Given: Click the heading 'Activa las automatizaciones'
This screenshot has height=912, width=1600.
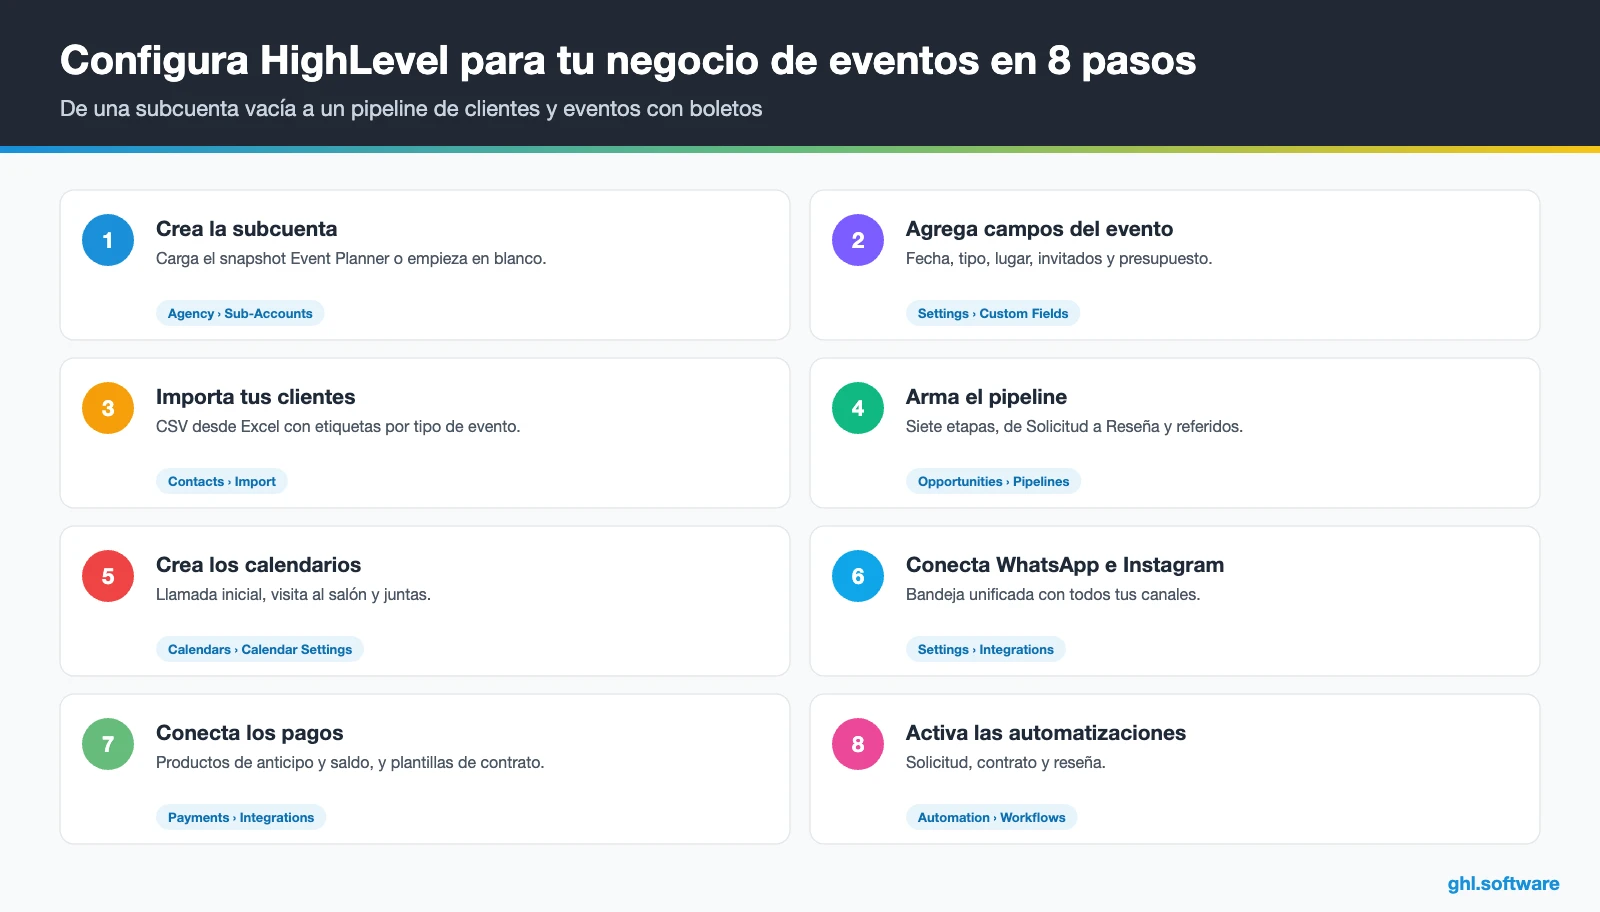Looking at the screenshot, I should click(1046, 733).
